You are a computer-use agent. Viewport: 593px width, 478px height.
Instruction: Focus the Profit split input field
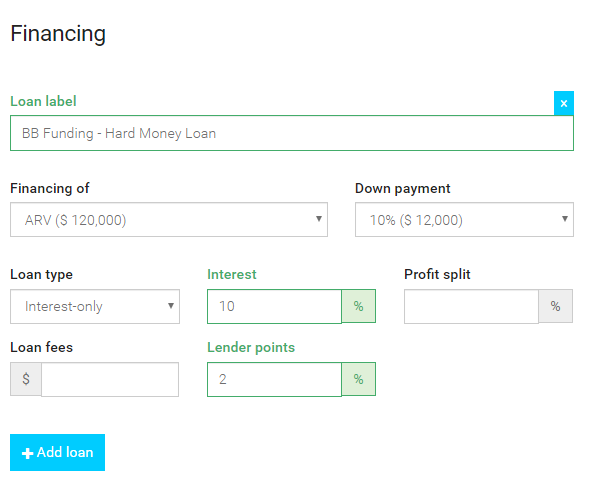[471, 306]
